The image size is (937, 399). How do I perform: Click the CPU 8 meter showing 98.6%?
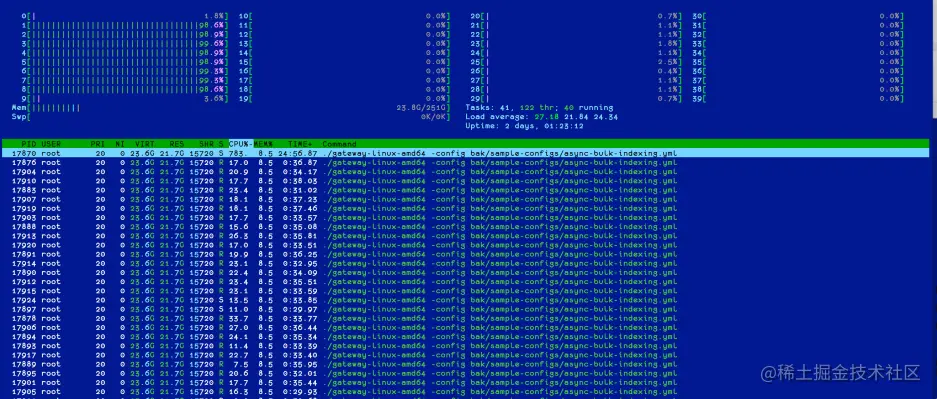pos(125,90)
